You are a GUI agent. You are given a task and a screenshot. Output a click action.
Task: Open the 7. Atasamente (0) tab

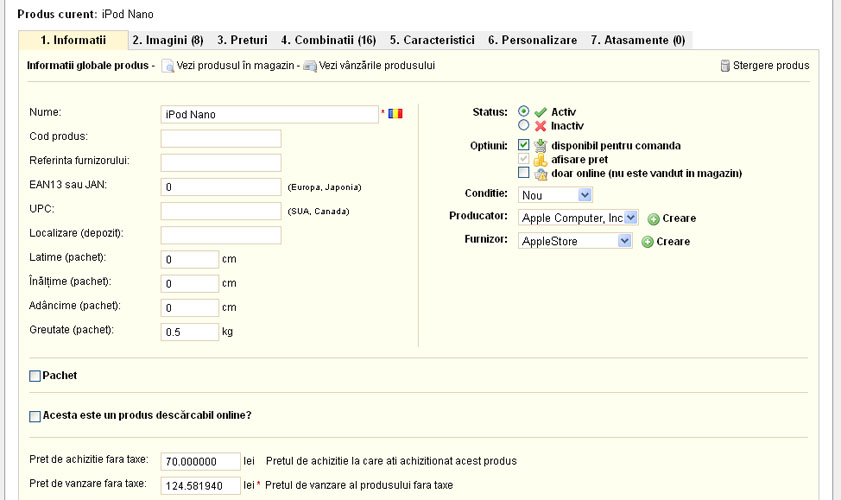tap(638, 40)
